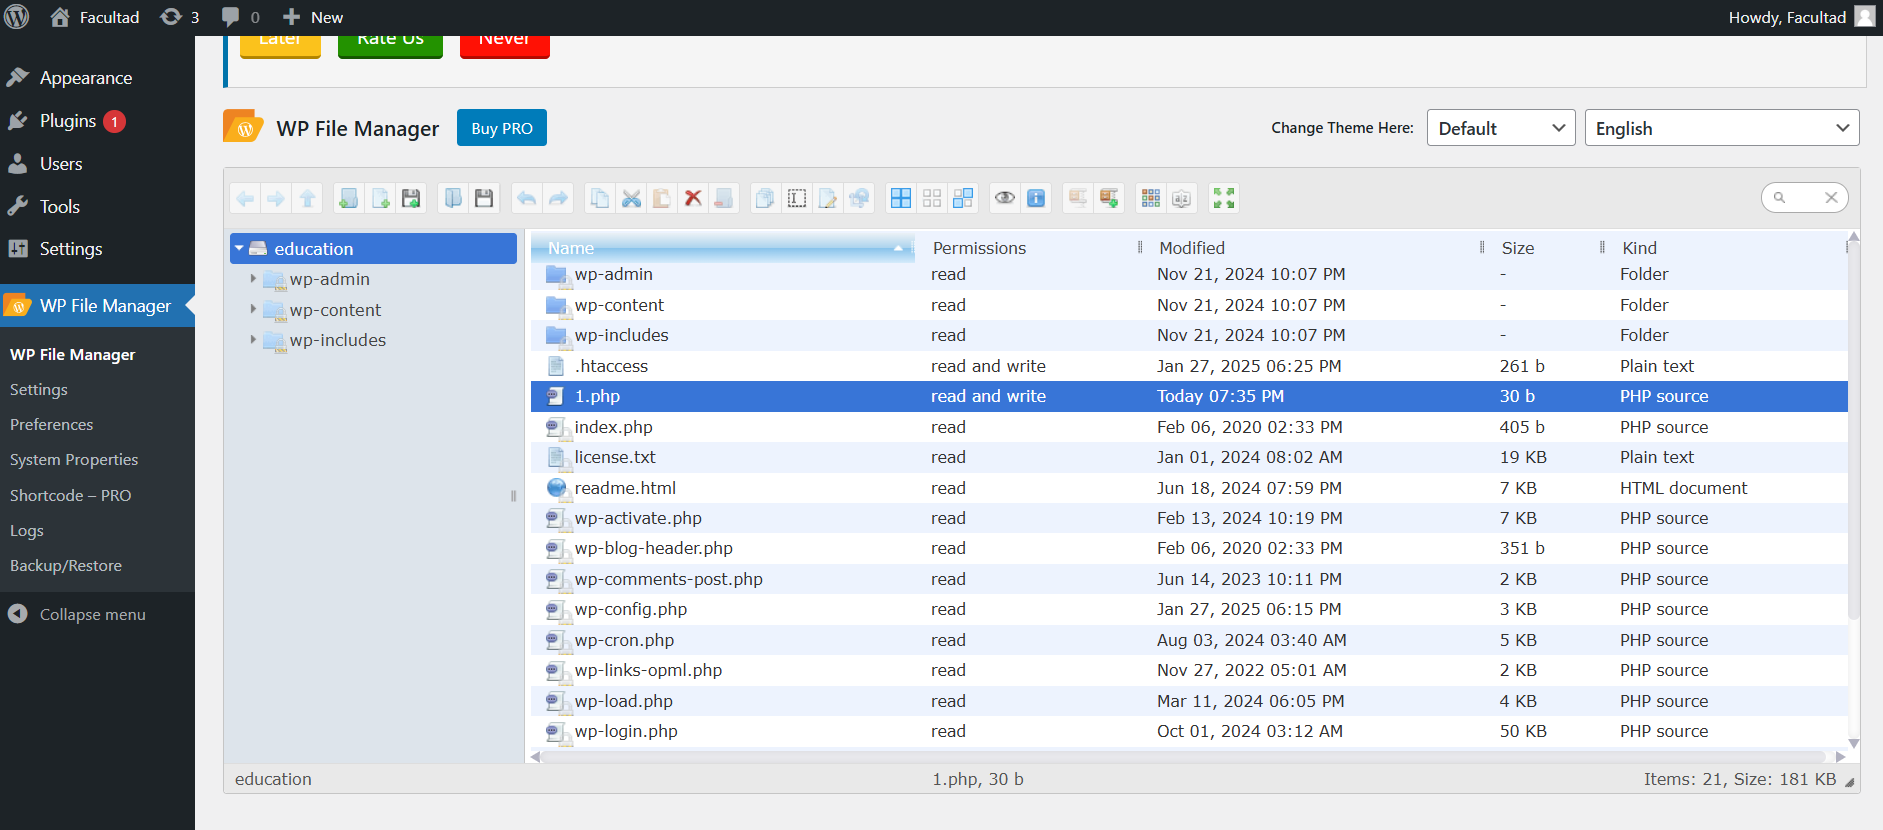Copy the selected file with the toolbar icon
Screen dimensions: 1883x830
(600, 198)
